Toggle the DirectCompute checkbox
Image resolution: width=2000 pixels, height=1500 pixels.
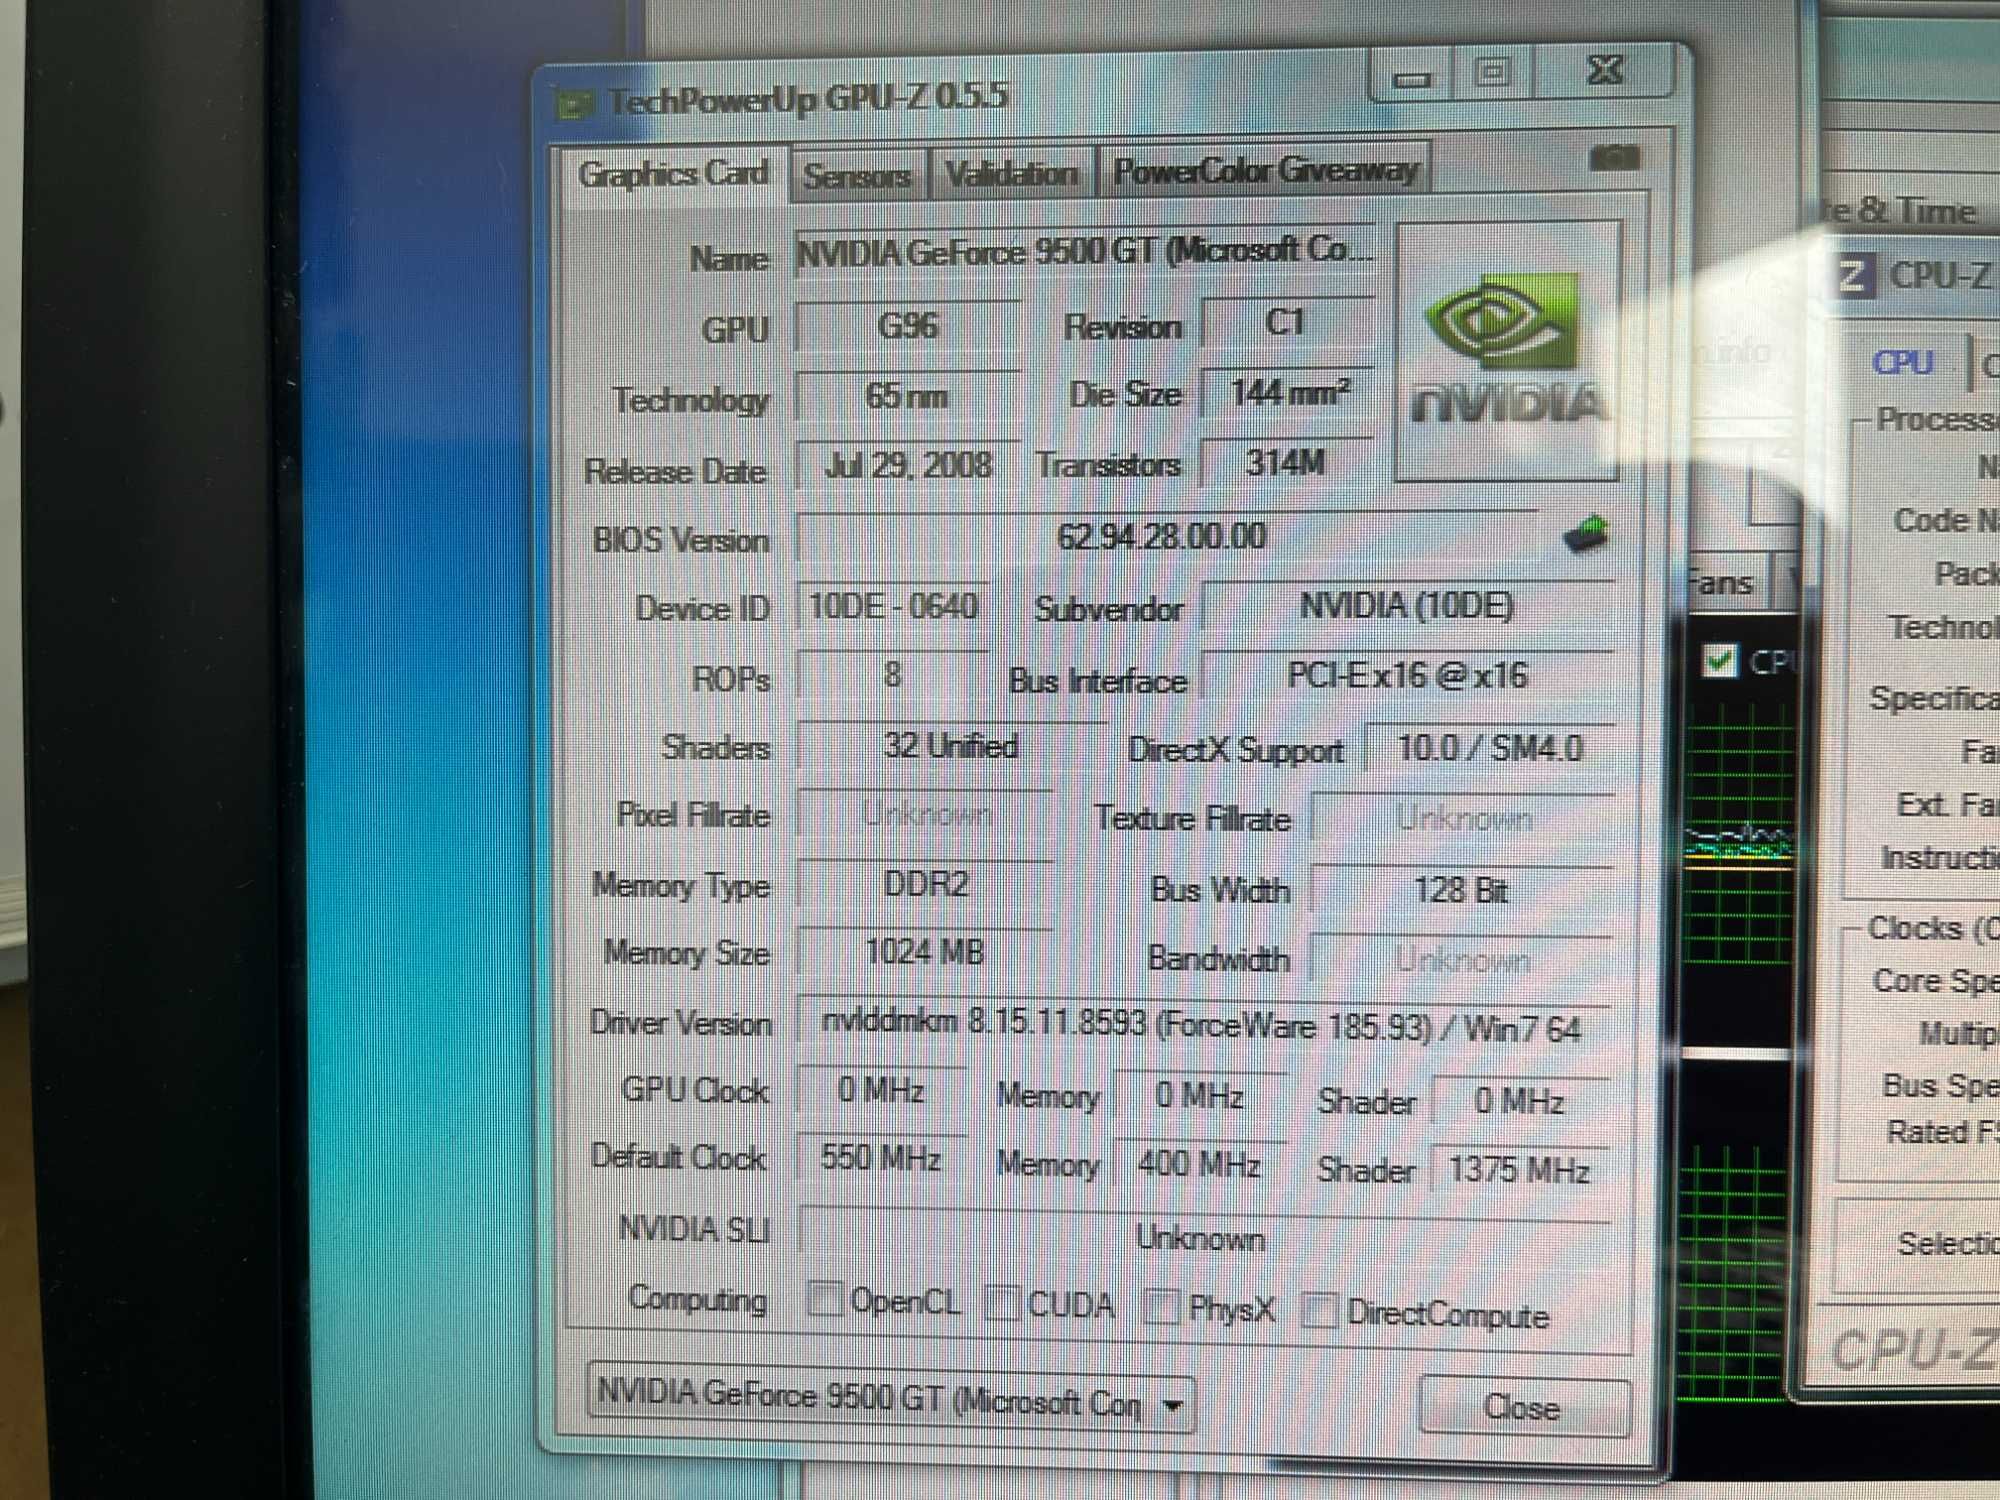point(1320,1310)
